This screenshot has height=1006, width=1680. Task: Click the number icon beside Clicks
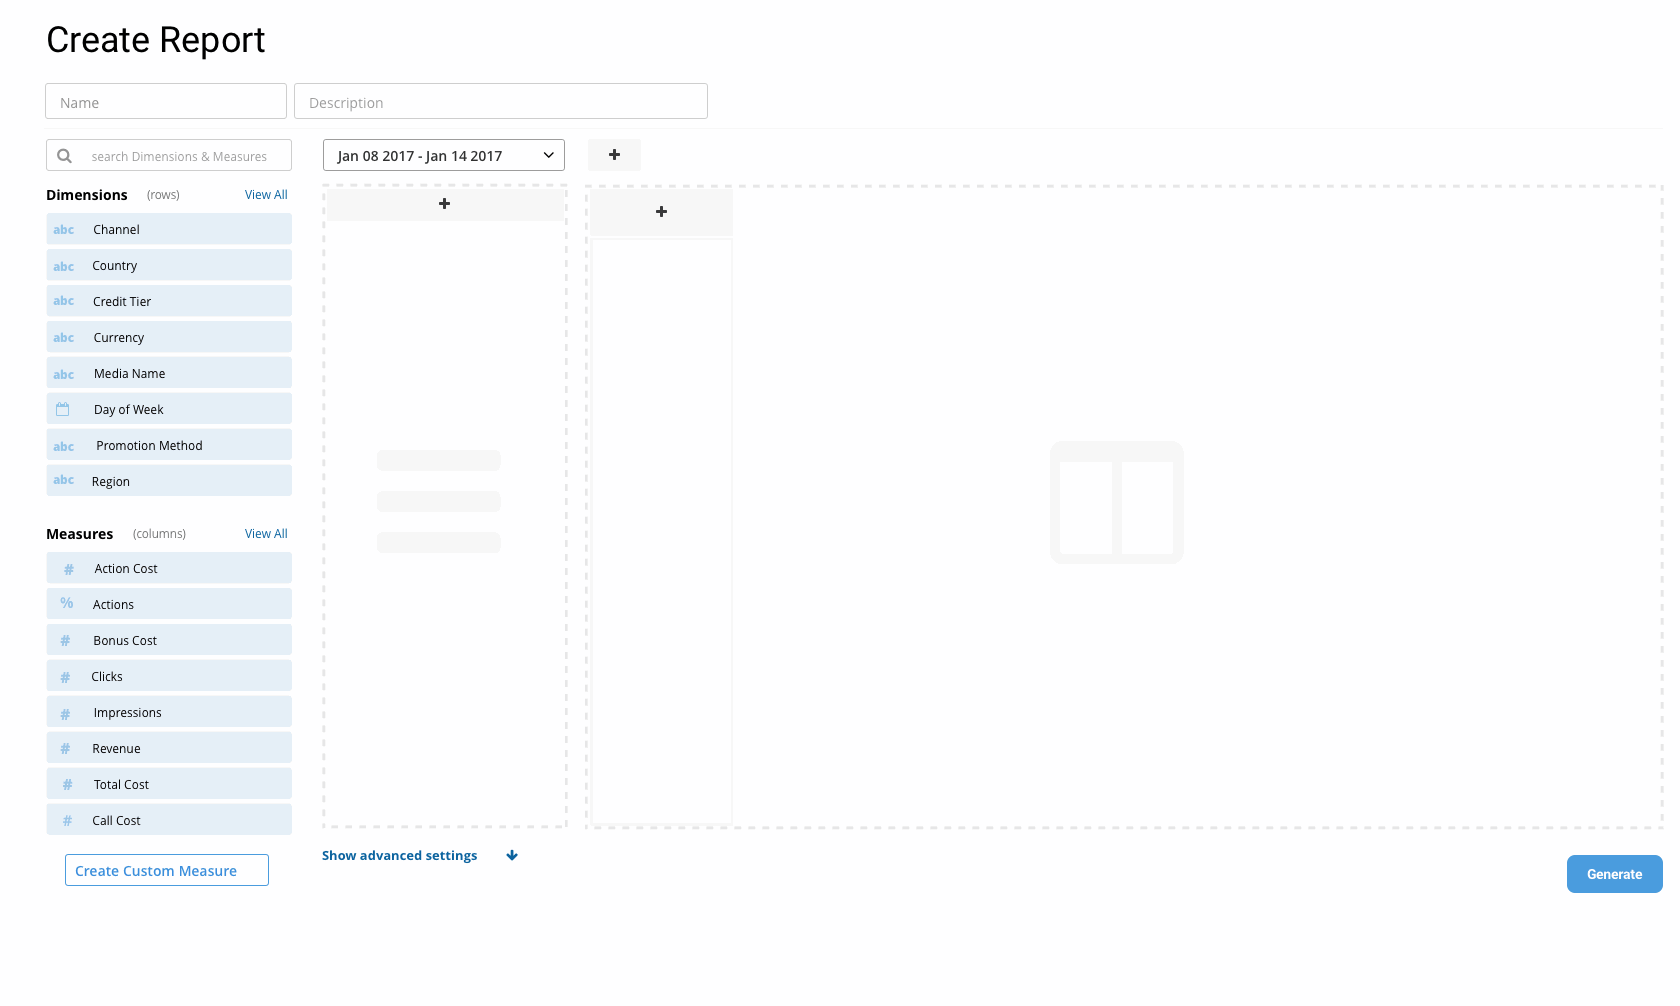pyautogui.click(x=66, y=676)
